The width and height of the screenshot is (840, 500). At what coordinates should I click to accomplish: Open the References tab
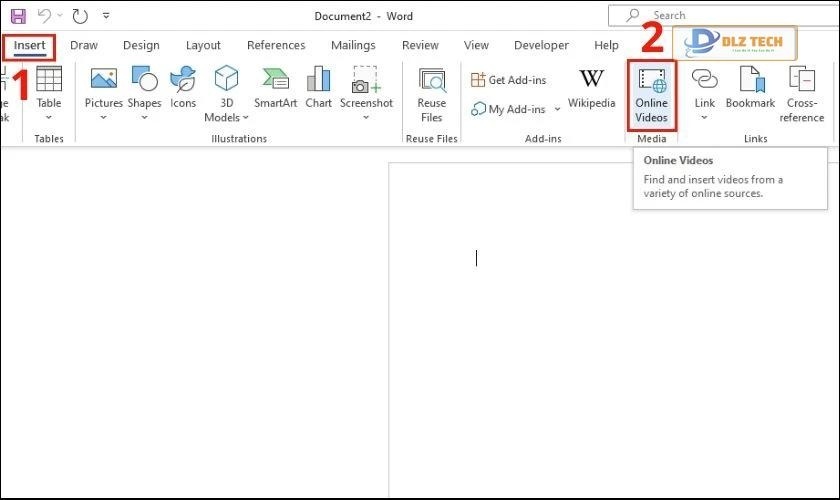276,45
